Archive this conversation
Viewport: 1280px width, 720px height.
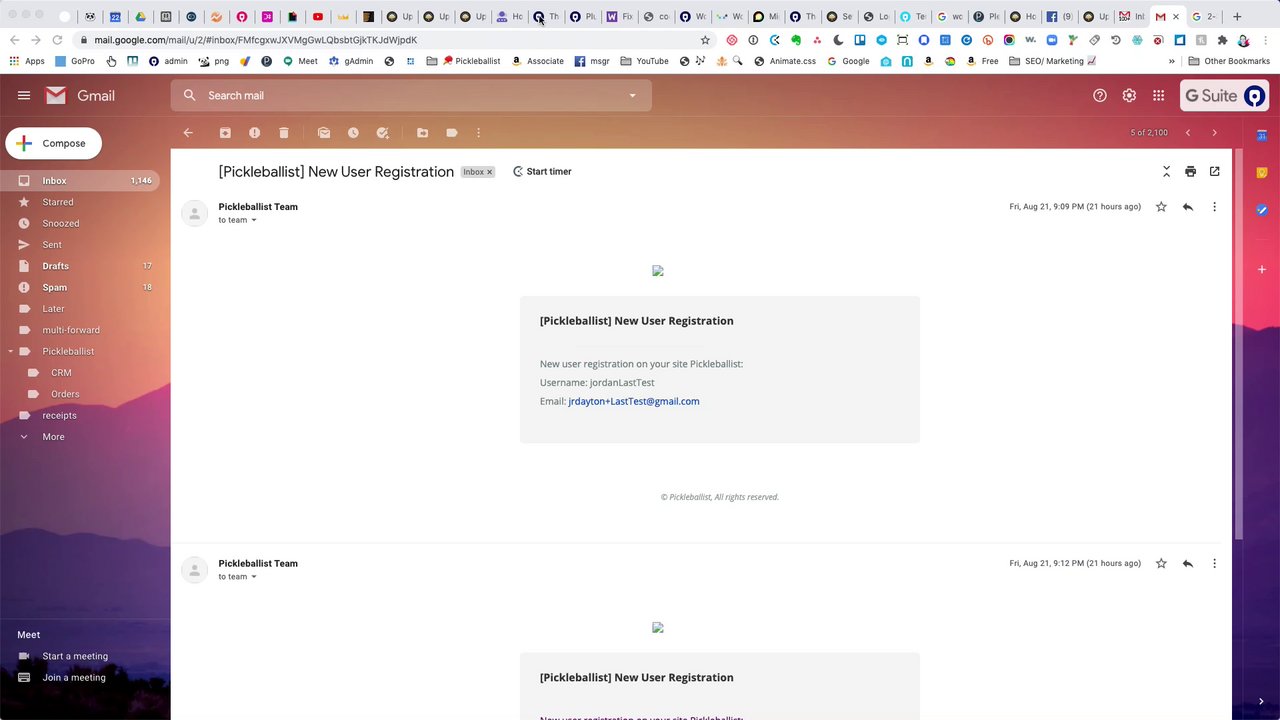tap(225, 133)
